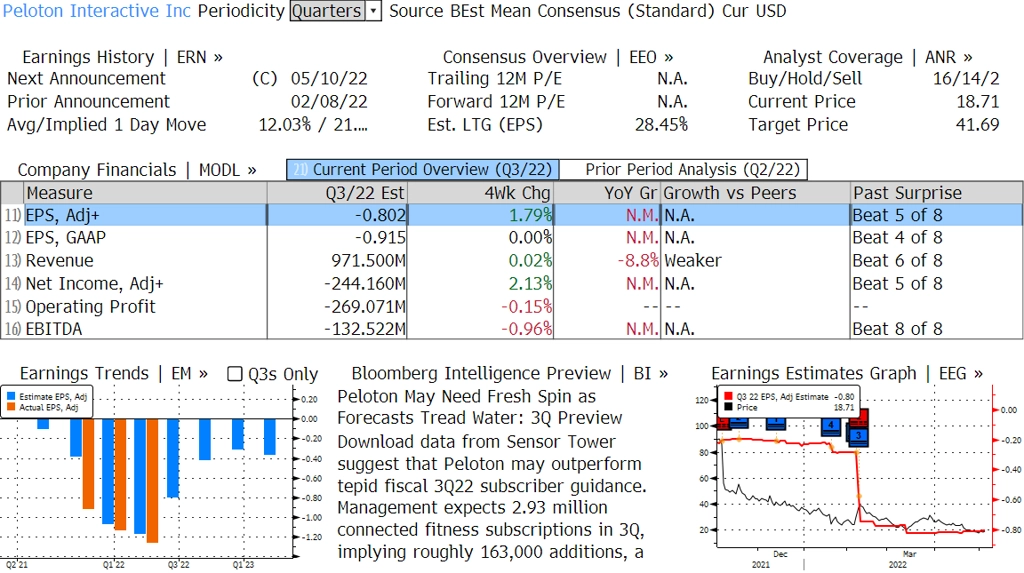Open Consensus Overview EEO link
Viewport: 1024px width, 573px height.
558,57
